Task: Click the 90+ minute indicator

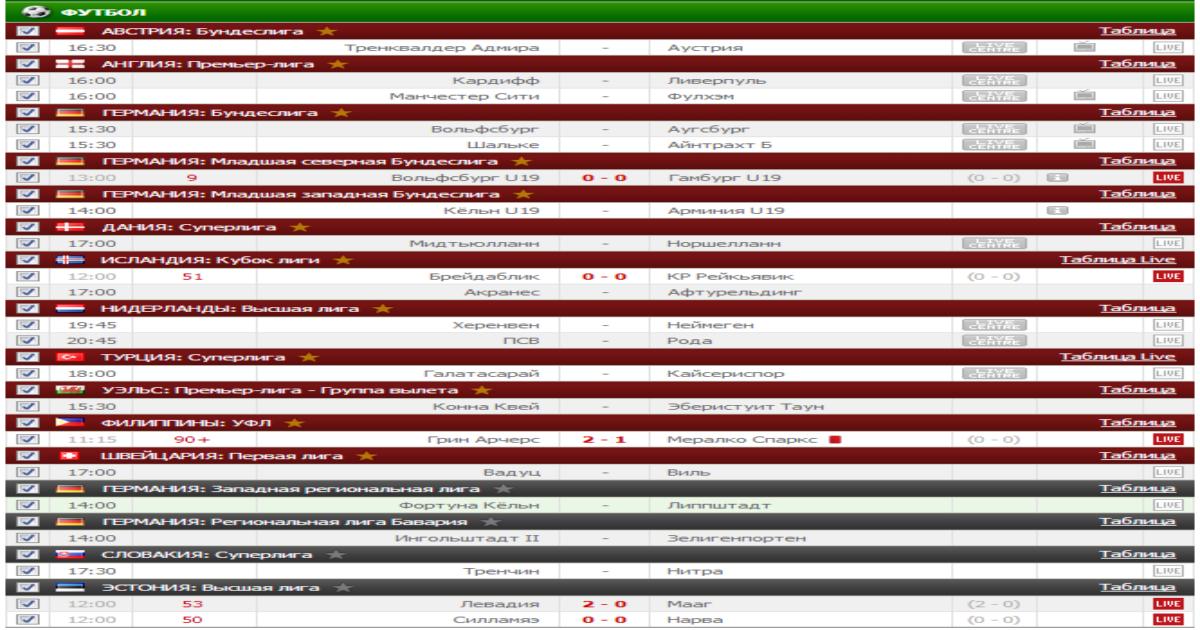Action: 191,440
